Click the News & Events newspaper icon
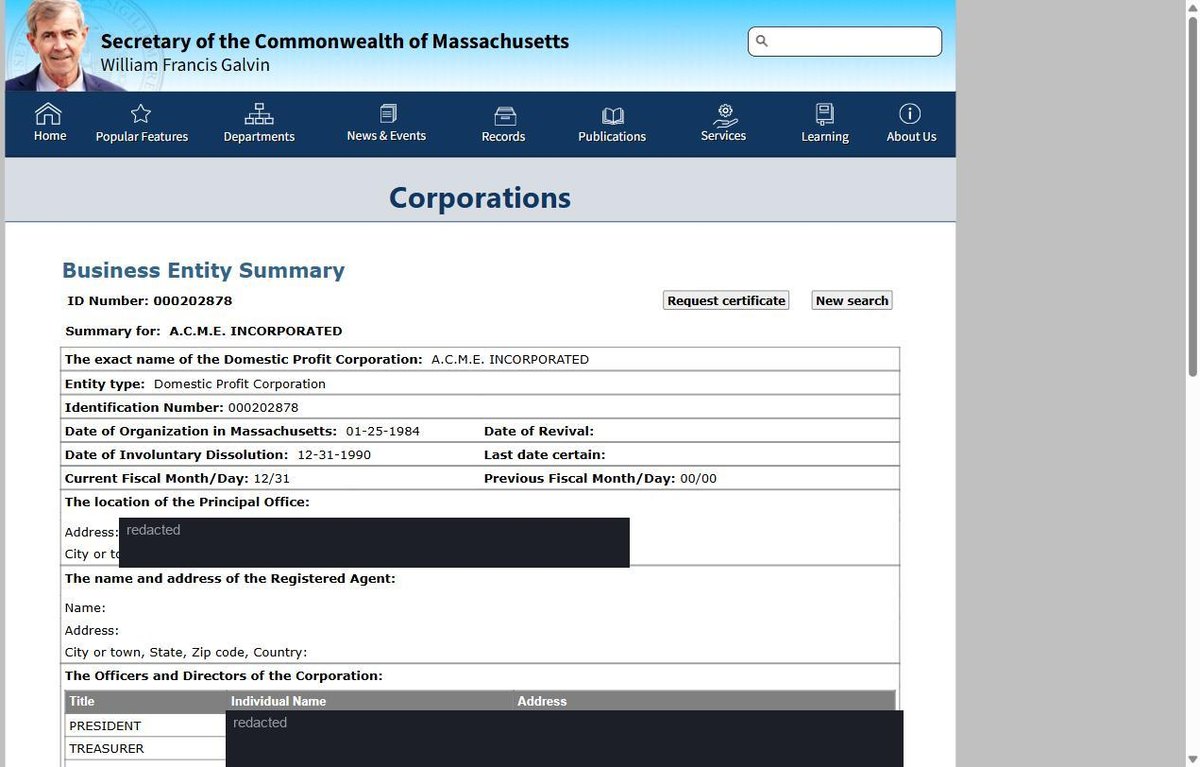 pyautogui.click(x=388, y=114)
